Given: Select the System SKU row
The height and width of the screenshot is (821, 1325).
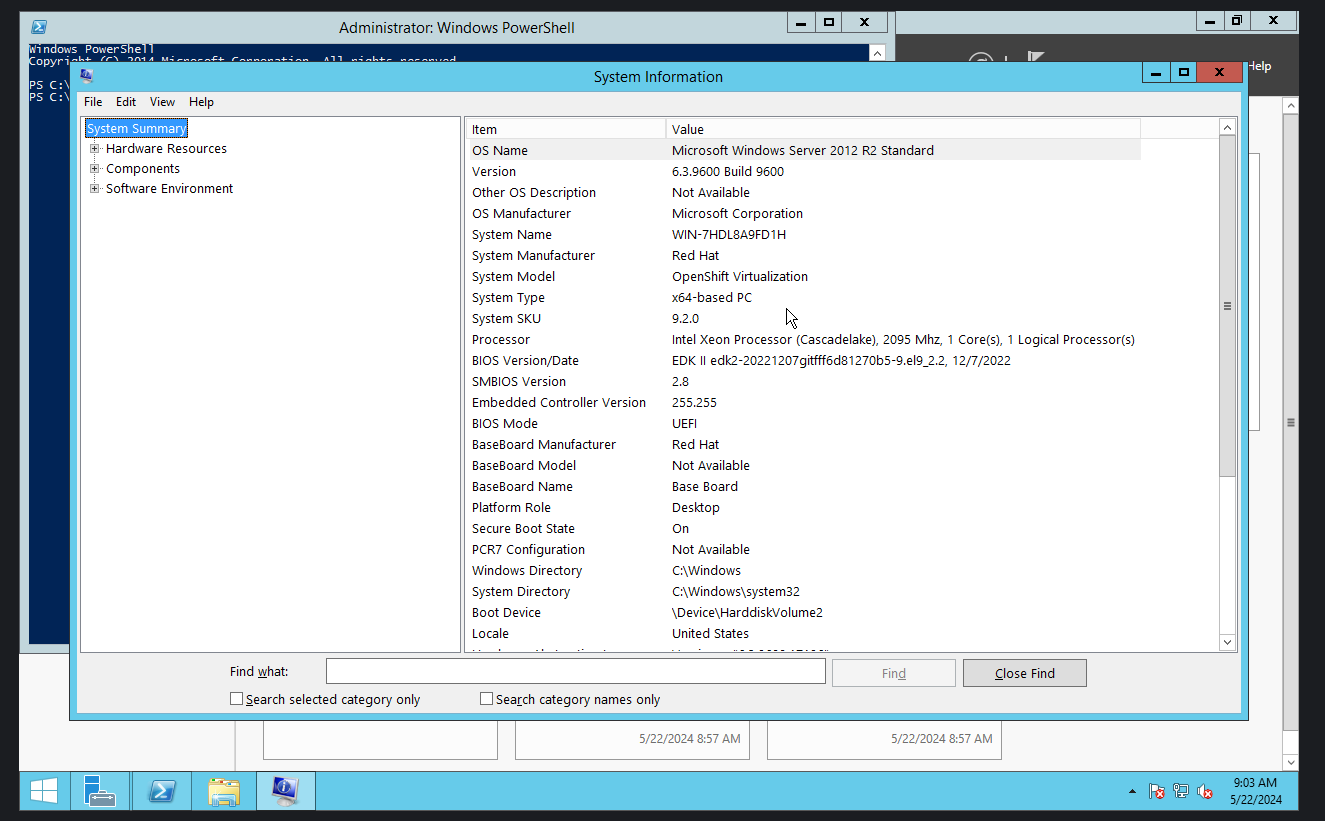Looking at the screenshot, I should (803, 318).
